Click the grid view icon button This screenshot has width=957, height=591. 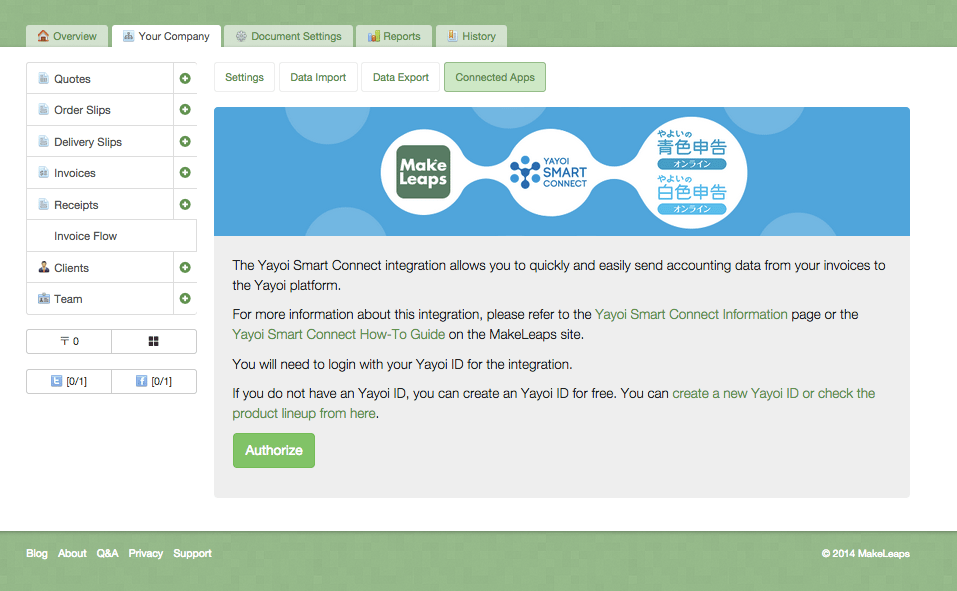154,341
